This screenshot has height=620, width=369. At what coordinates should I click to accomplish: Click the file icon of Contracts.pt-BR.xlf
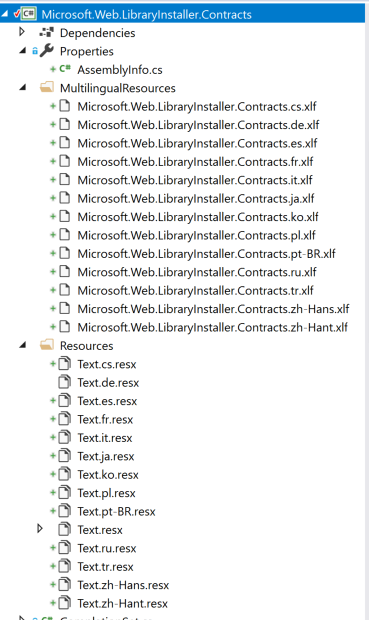(x=64, y=253)
